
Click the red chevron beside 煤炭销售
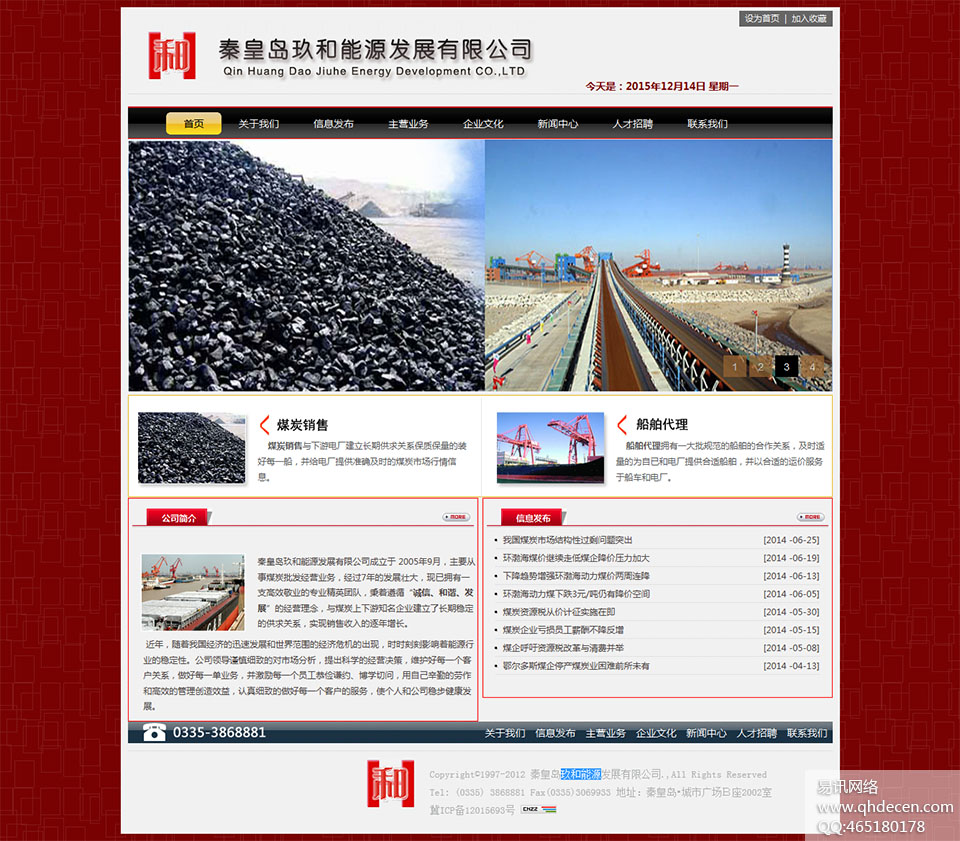tap(265, 424)
